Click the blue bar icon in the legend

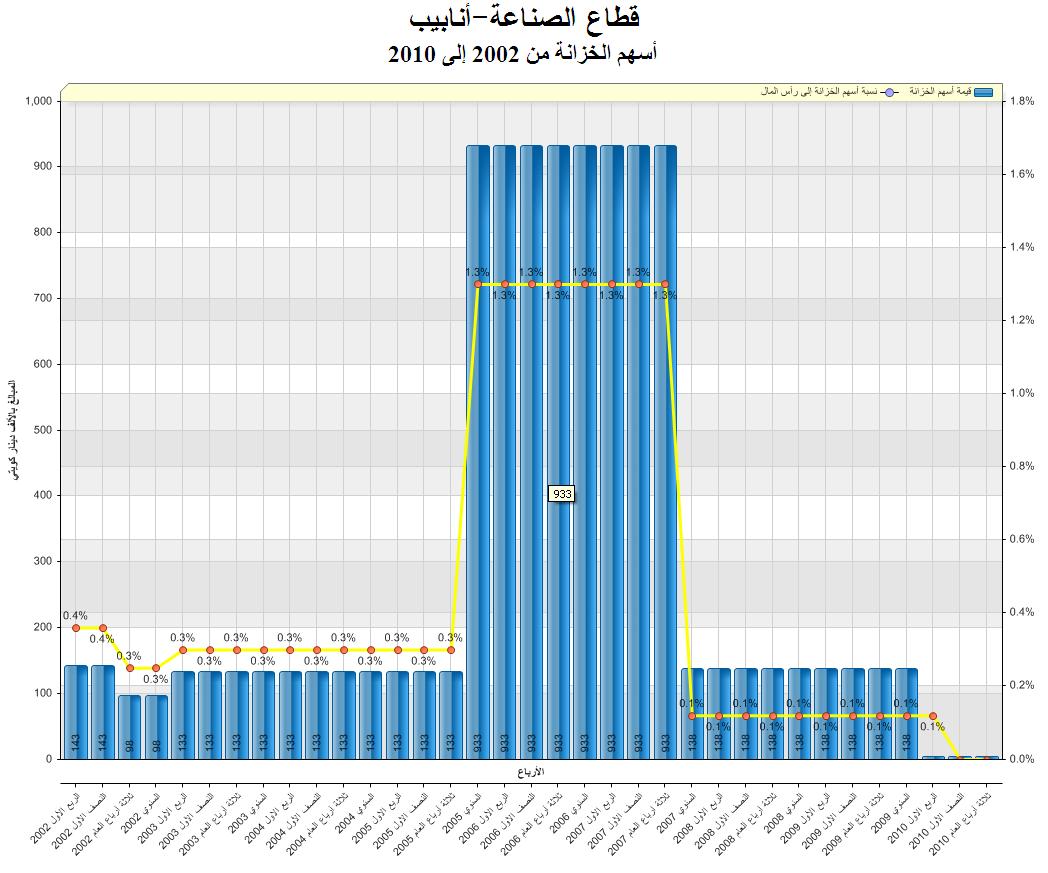(x=982, y=92)
